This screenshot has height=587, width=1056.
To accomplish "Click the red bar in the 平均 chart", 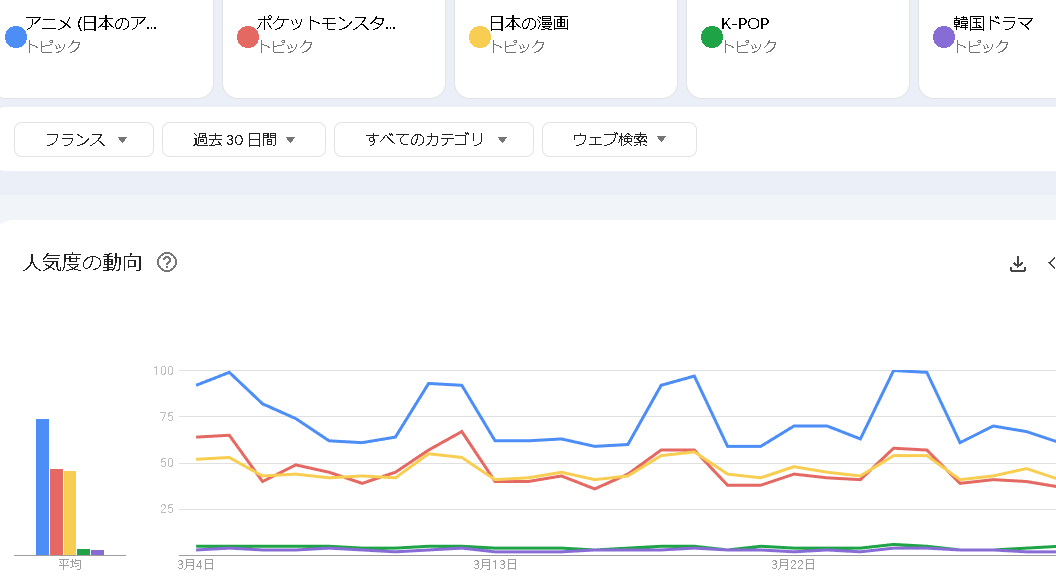I will 57,511.
